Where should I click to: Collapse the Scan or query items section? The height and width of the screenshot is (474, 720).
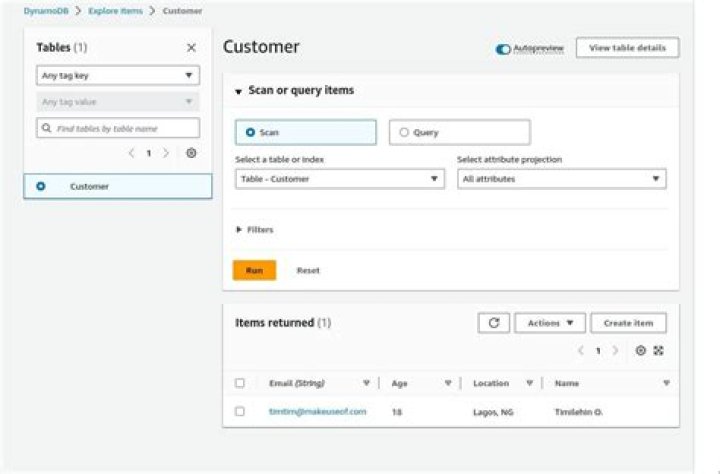238,91
